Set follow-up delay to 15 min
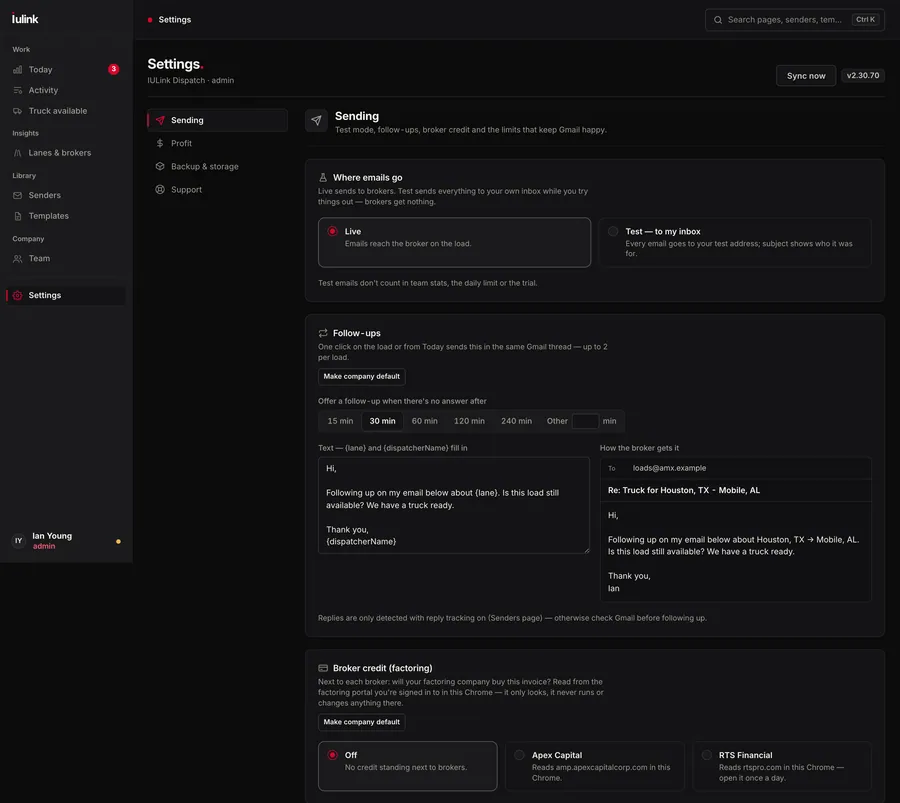The width and height of the screenshot is (900, 803). 340,421
